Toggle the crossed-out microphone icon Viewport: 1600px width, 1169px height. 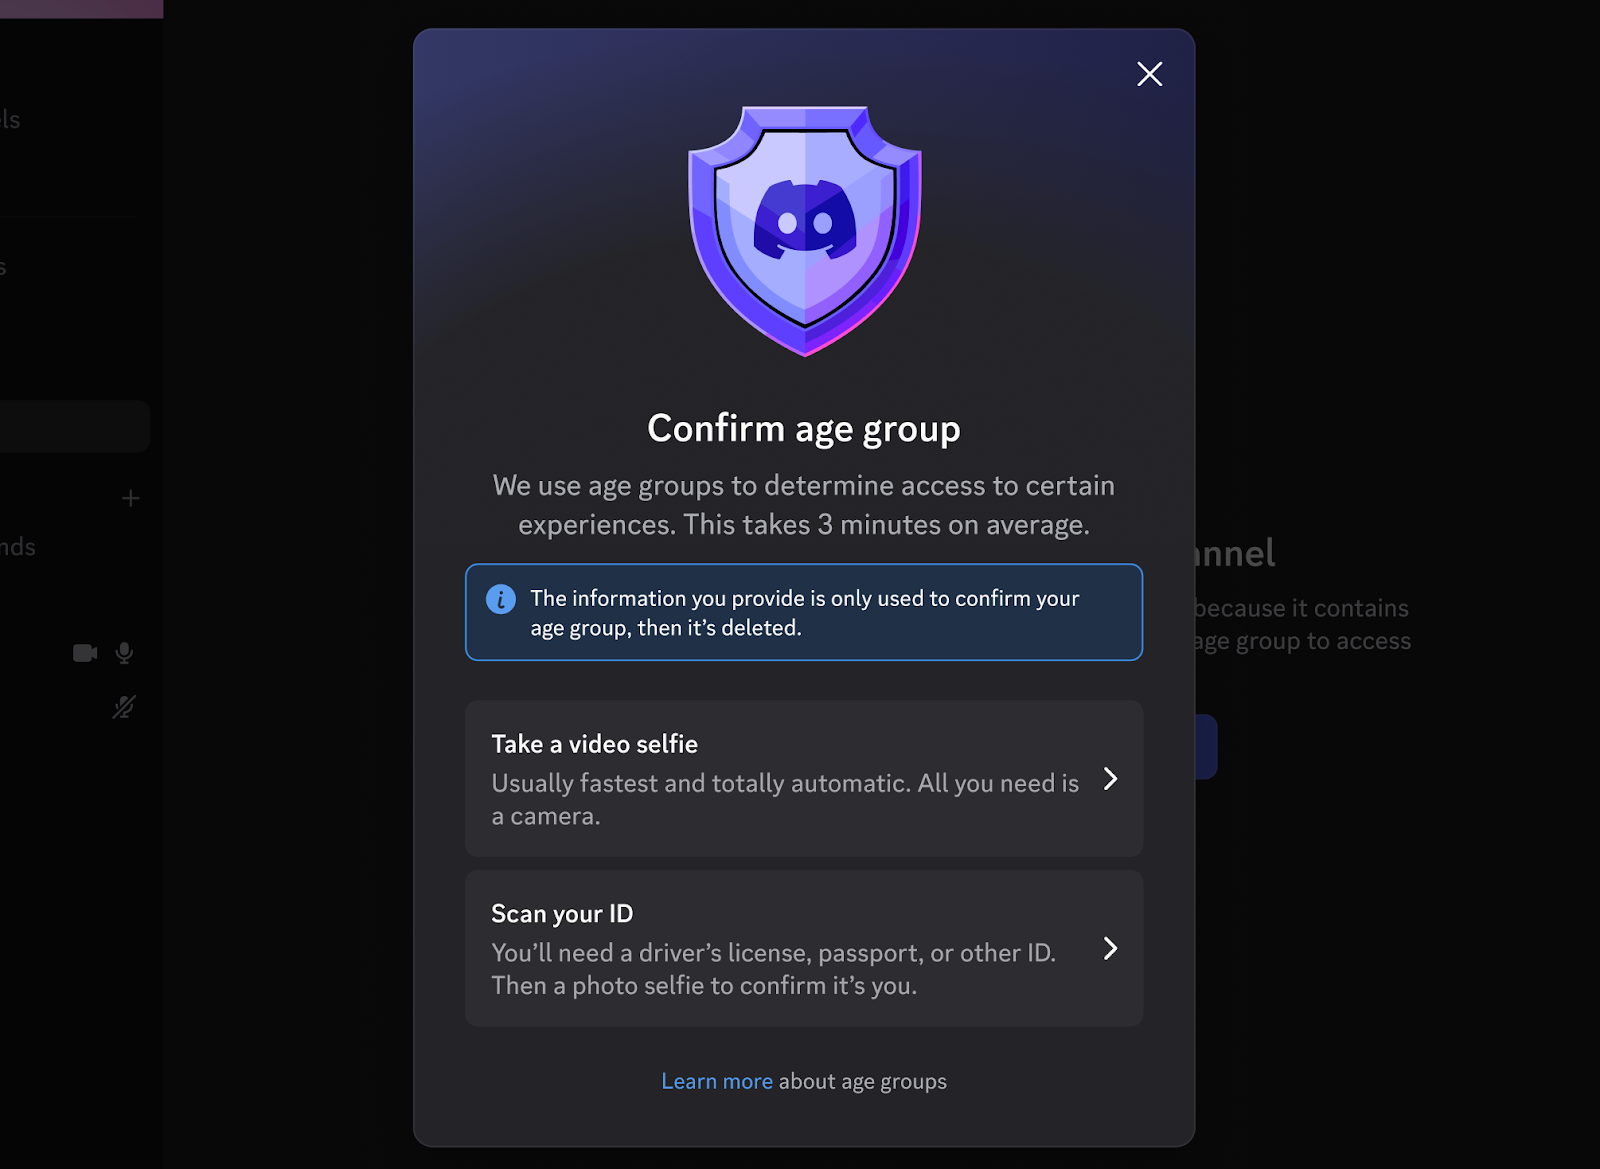tap(124, 708)
